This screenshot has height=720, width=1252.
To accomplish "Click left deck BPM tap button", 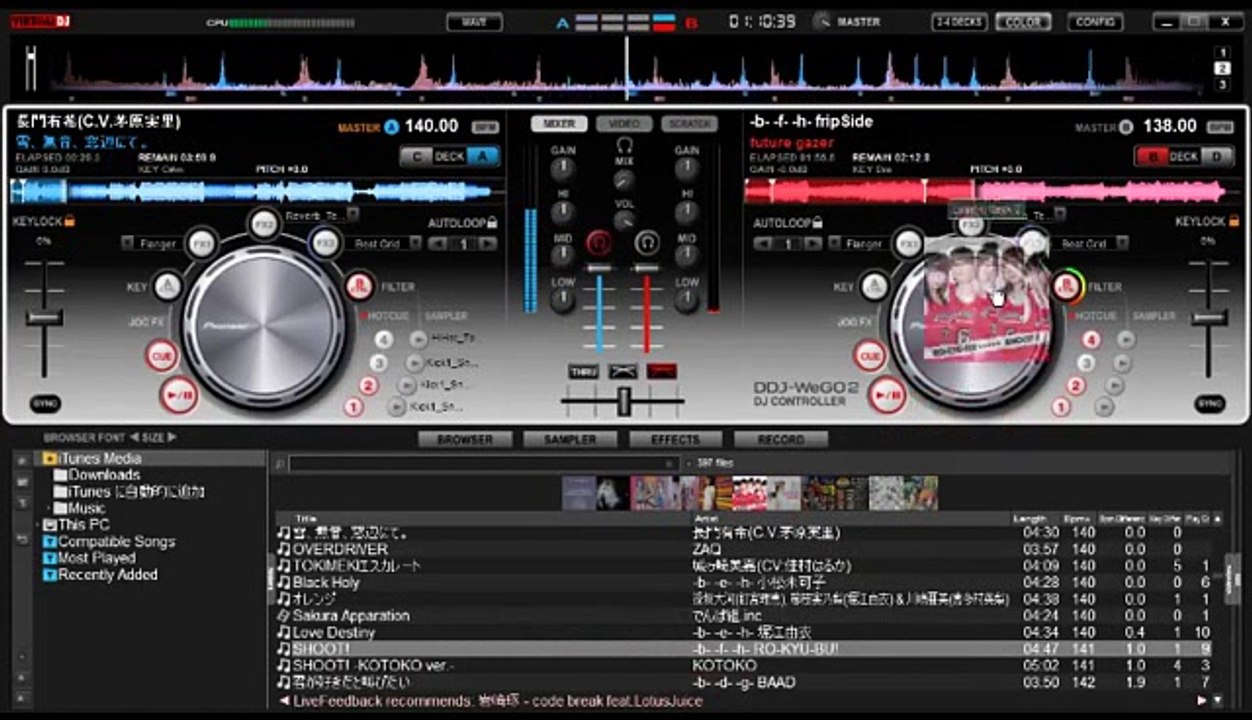I will tap(485, 127).
